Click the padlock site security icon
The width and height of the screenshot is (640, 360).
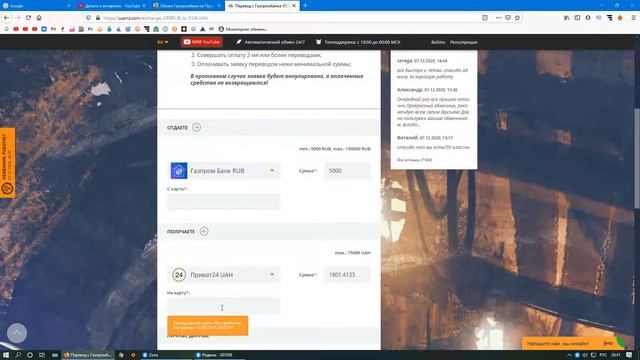coord(98,18)
